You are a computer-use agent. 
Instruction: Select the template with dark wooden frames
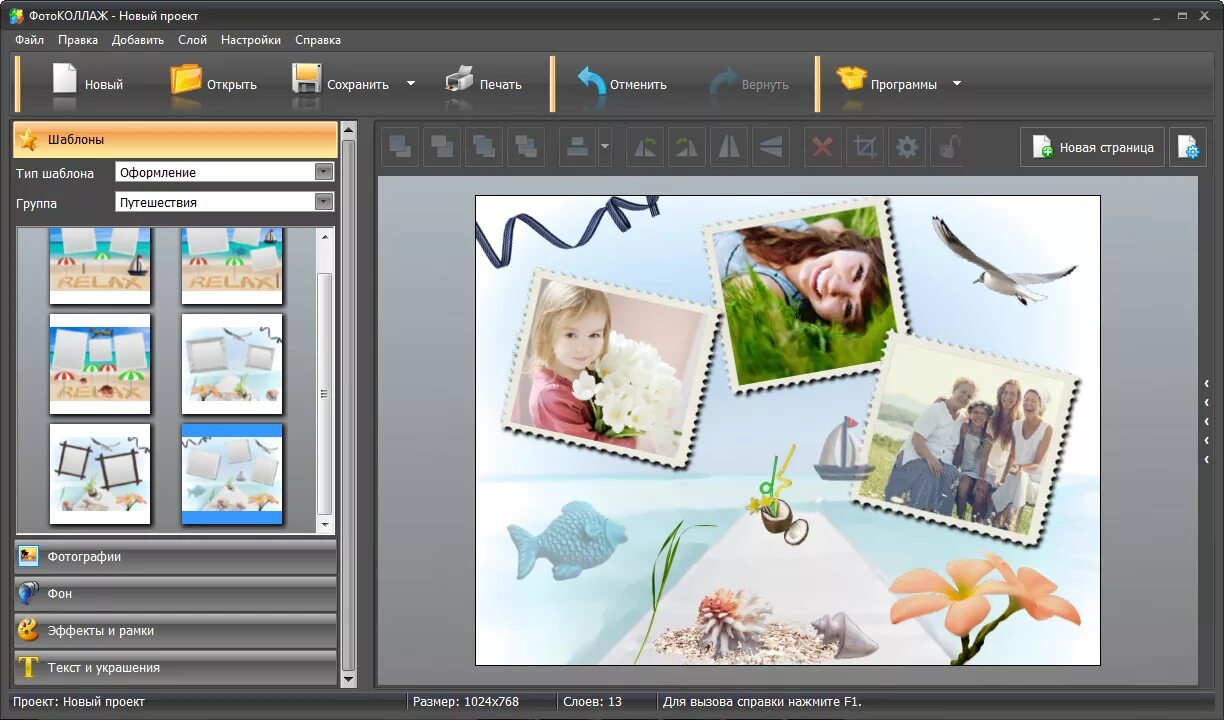100,474
